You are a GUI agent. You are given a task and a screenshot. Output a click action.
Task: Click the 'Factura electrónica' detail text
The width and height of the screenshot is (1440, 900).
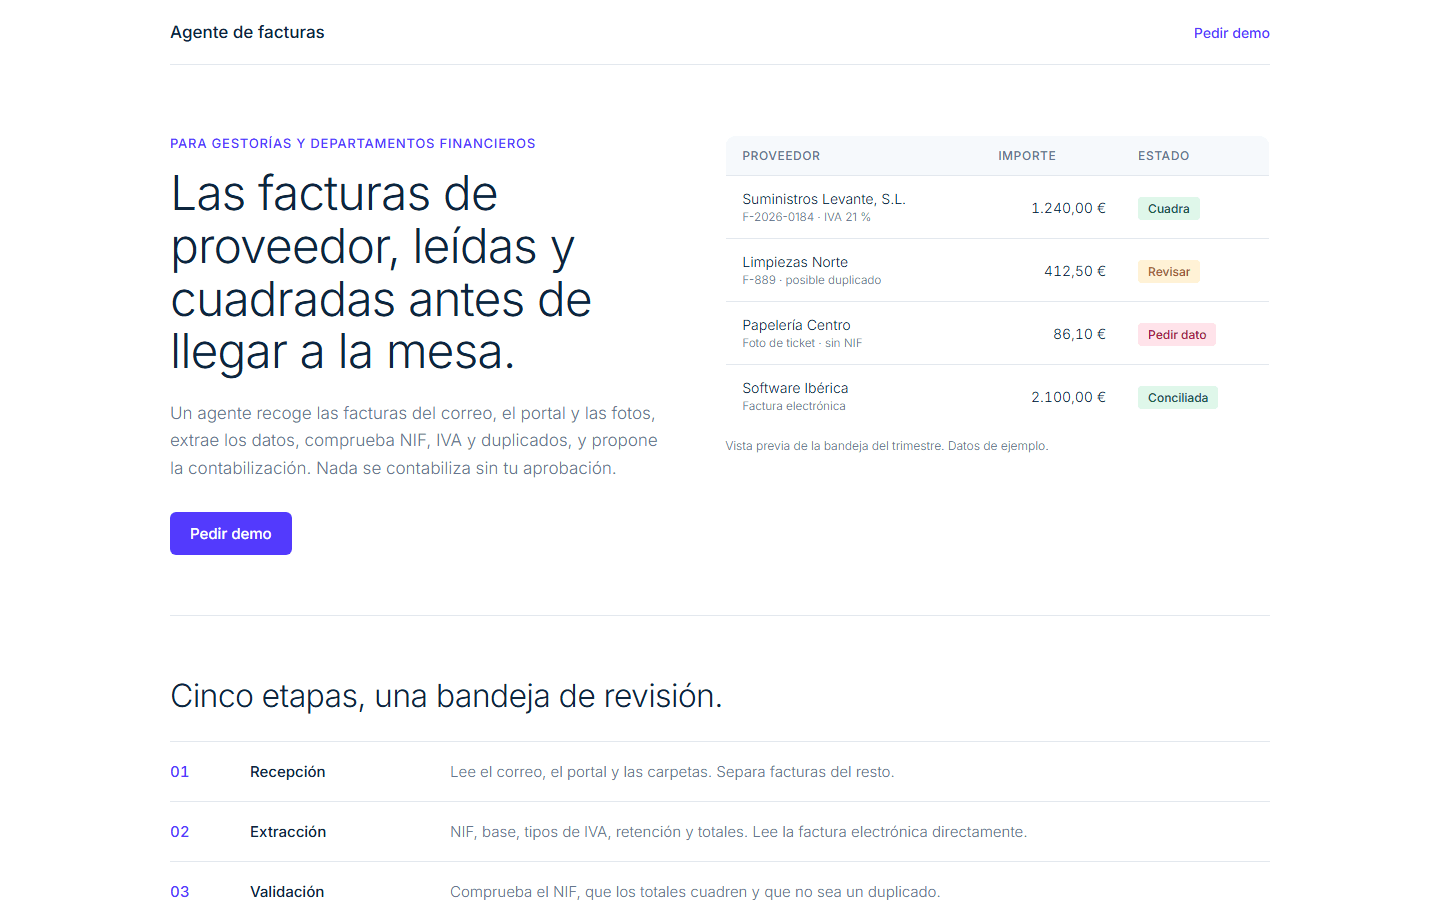tap(794, 406)
